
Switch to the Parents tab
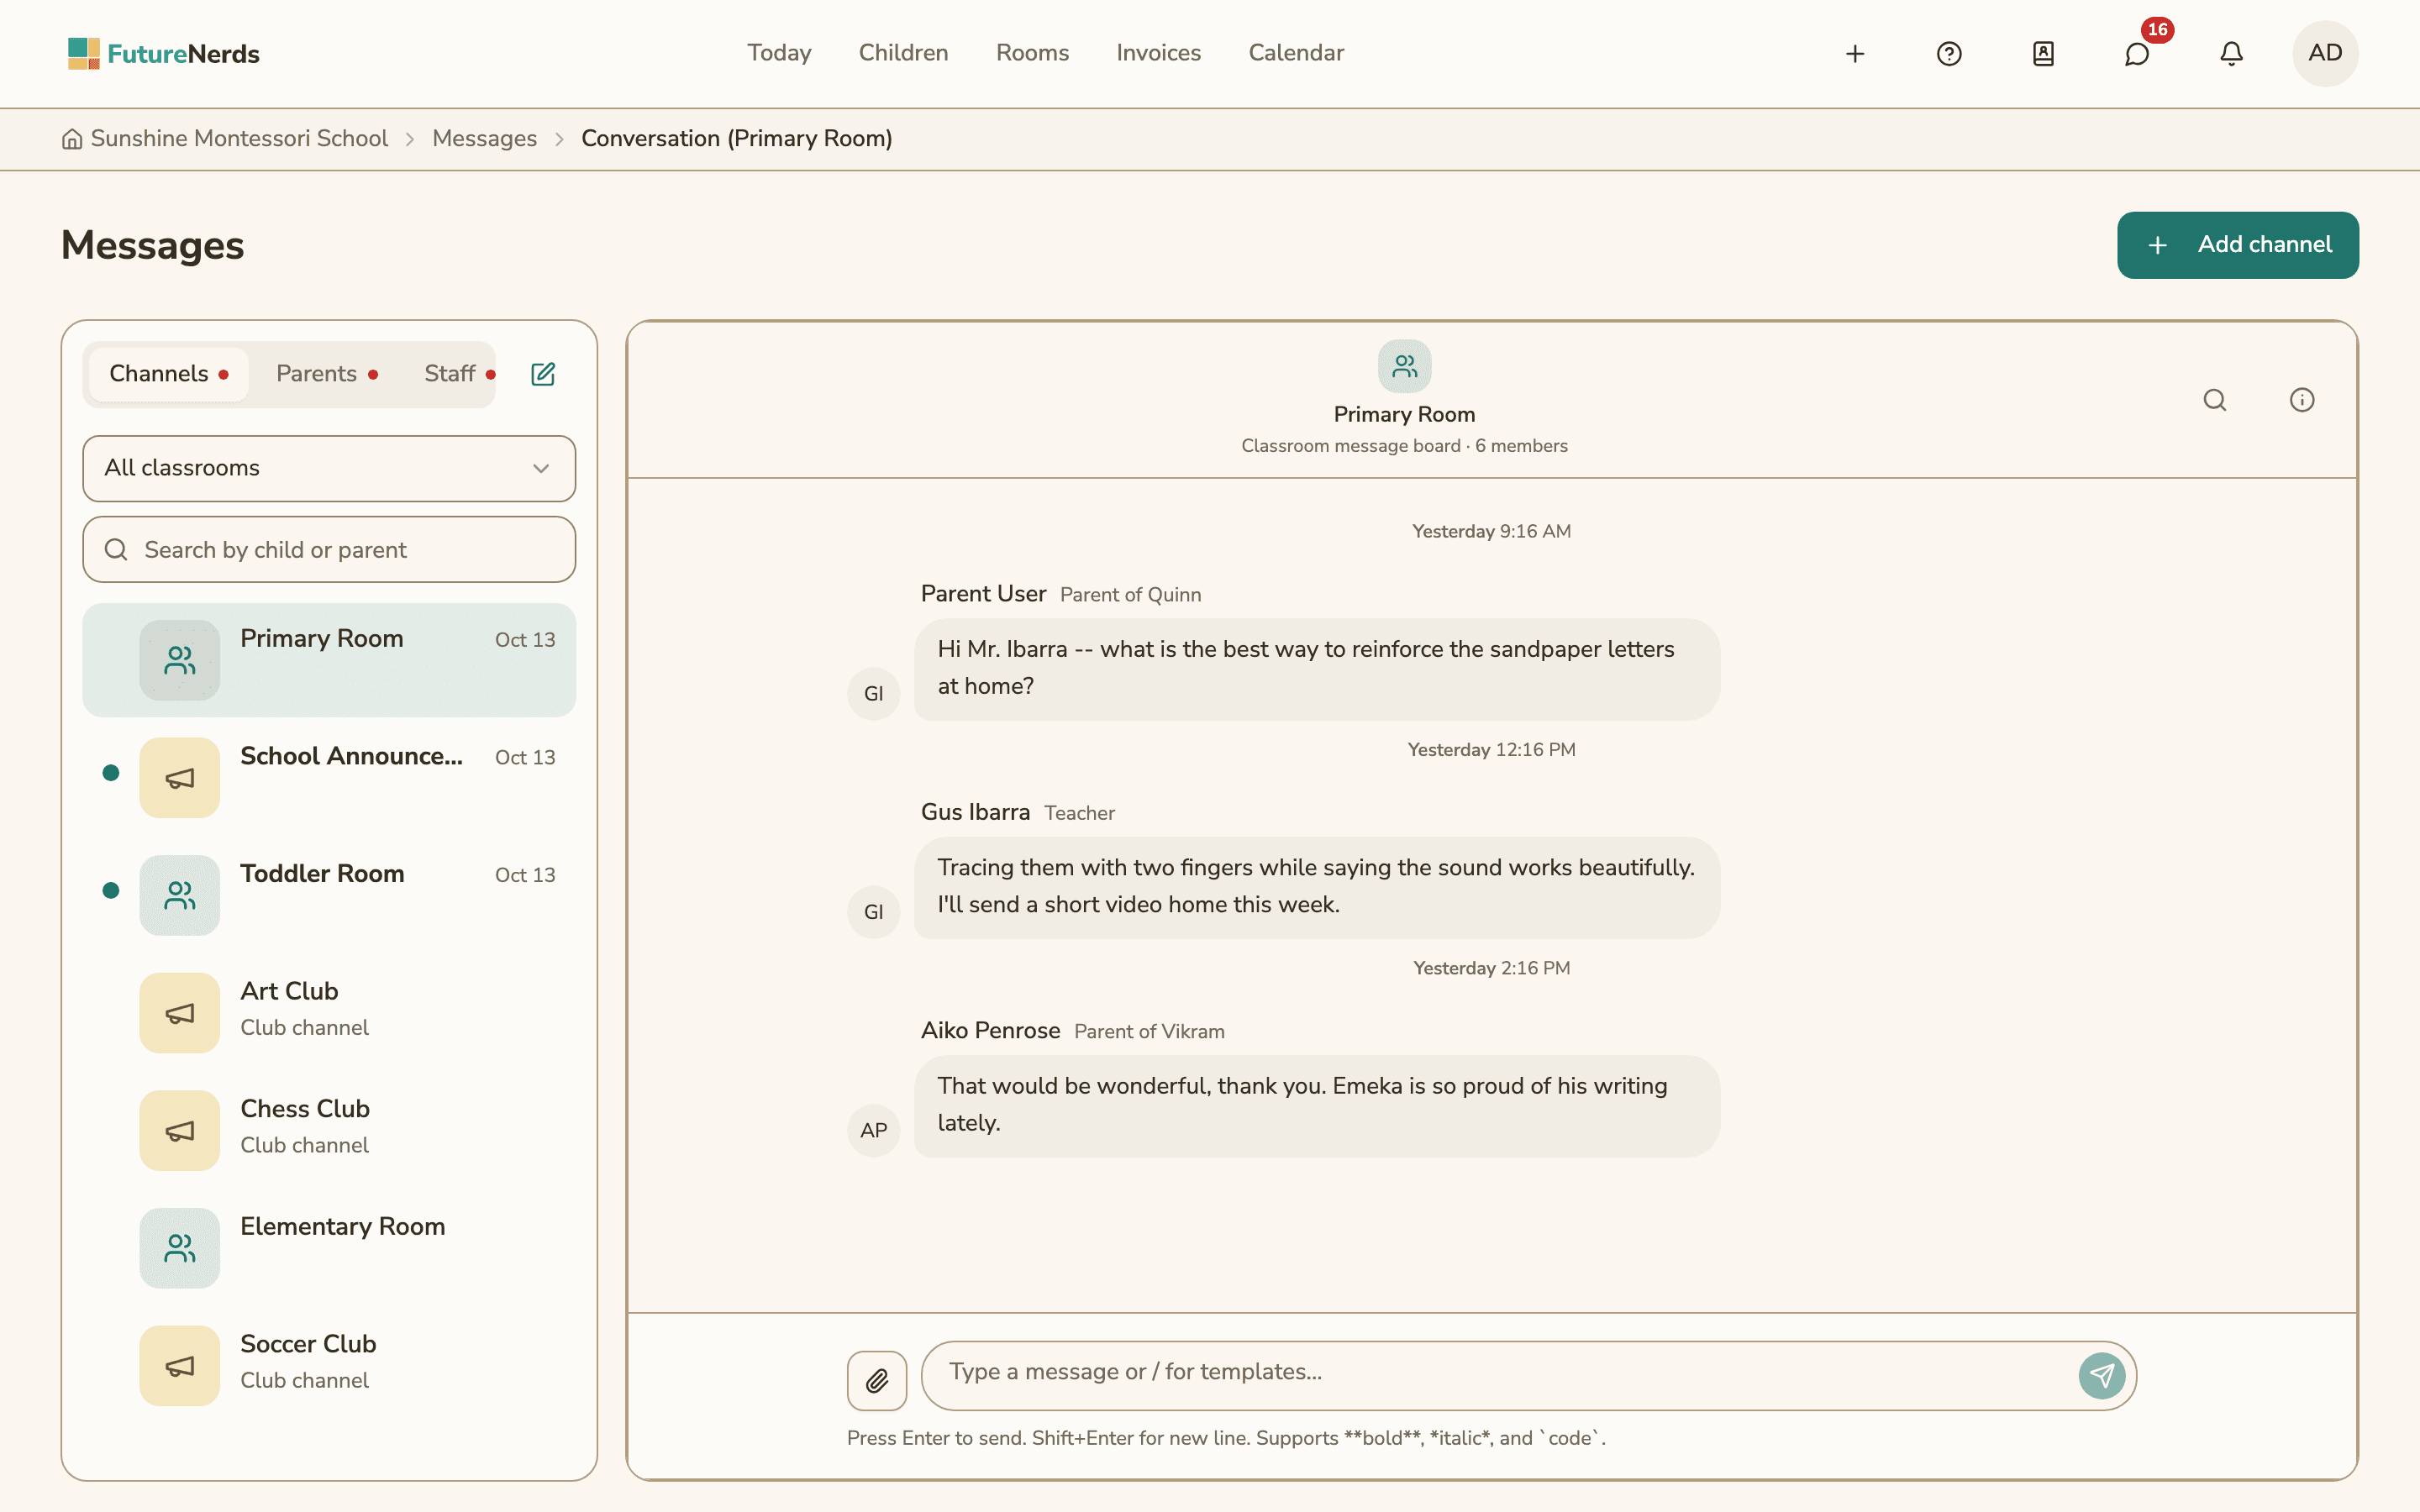click(327, 374)
